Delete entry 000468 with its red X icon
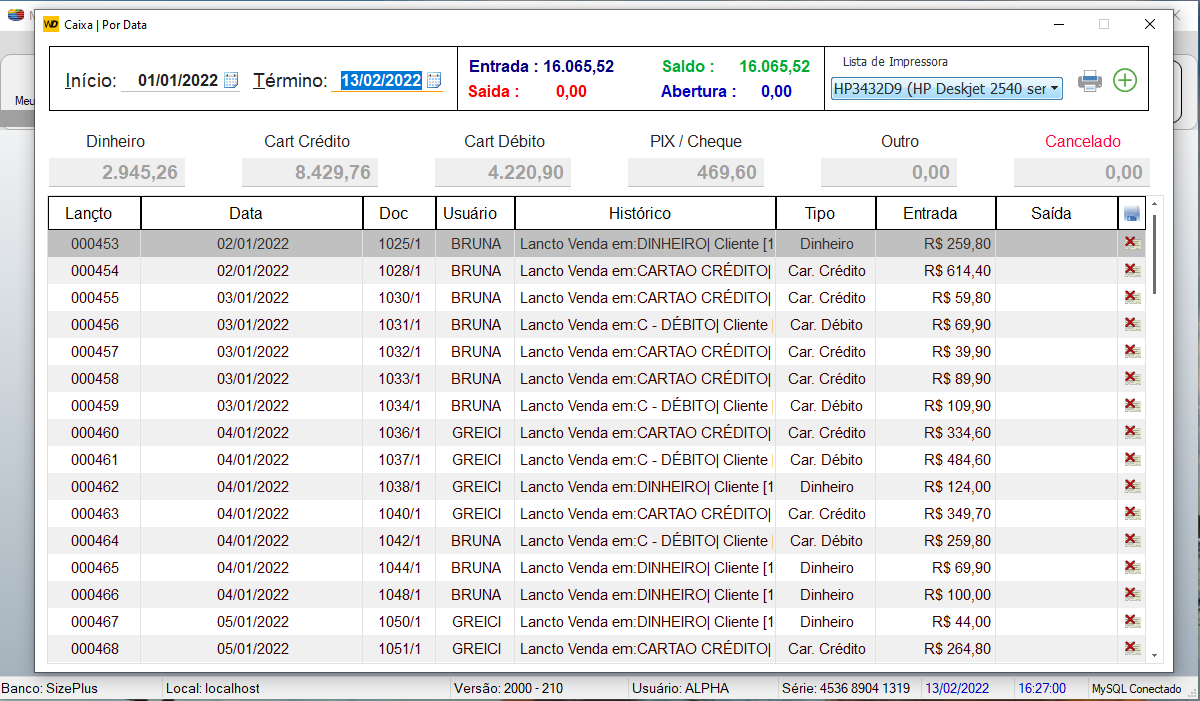1200x701 pixels. [x=1132, y=648]
